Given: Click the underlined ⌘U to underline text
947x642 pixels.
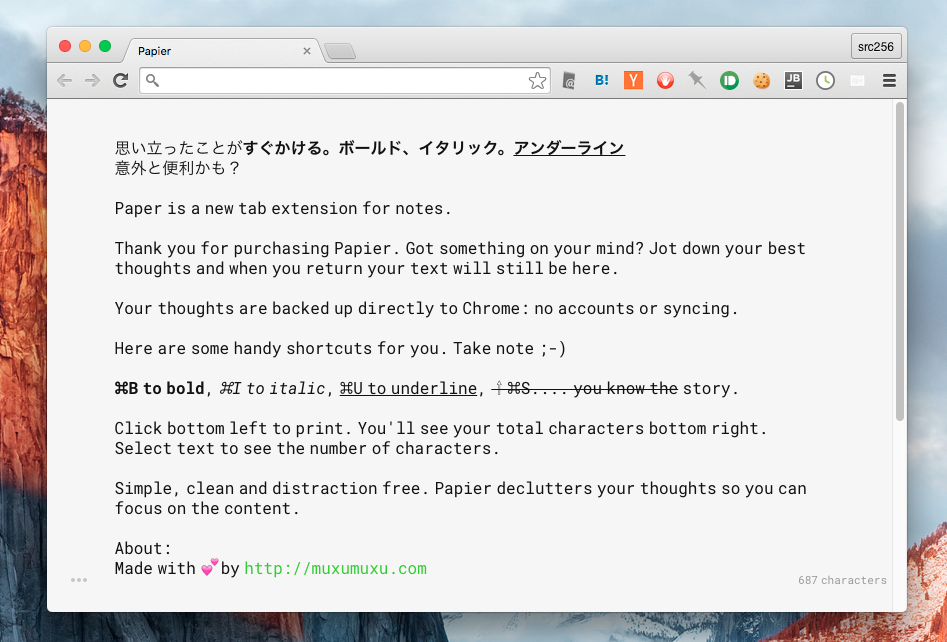Looking at the screenshot, I should point(408,388).
